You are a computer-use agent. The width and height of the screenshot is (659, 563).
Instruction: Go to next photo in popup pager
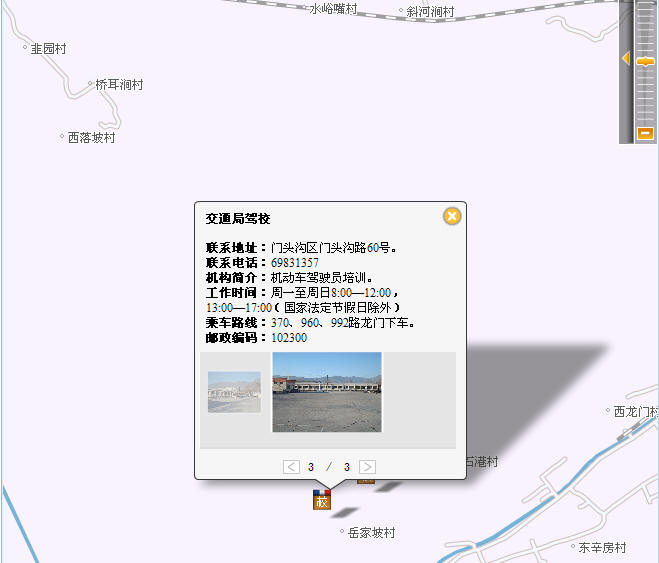pyautogui.click(x=367, y=467)
